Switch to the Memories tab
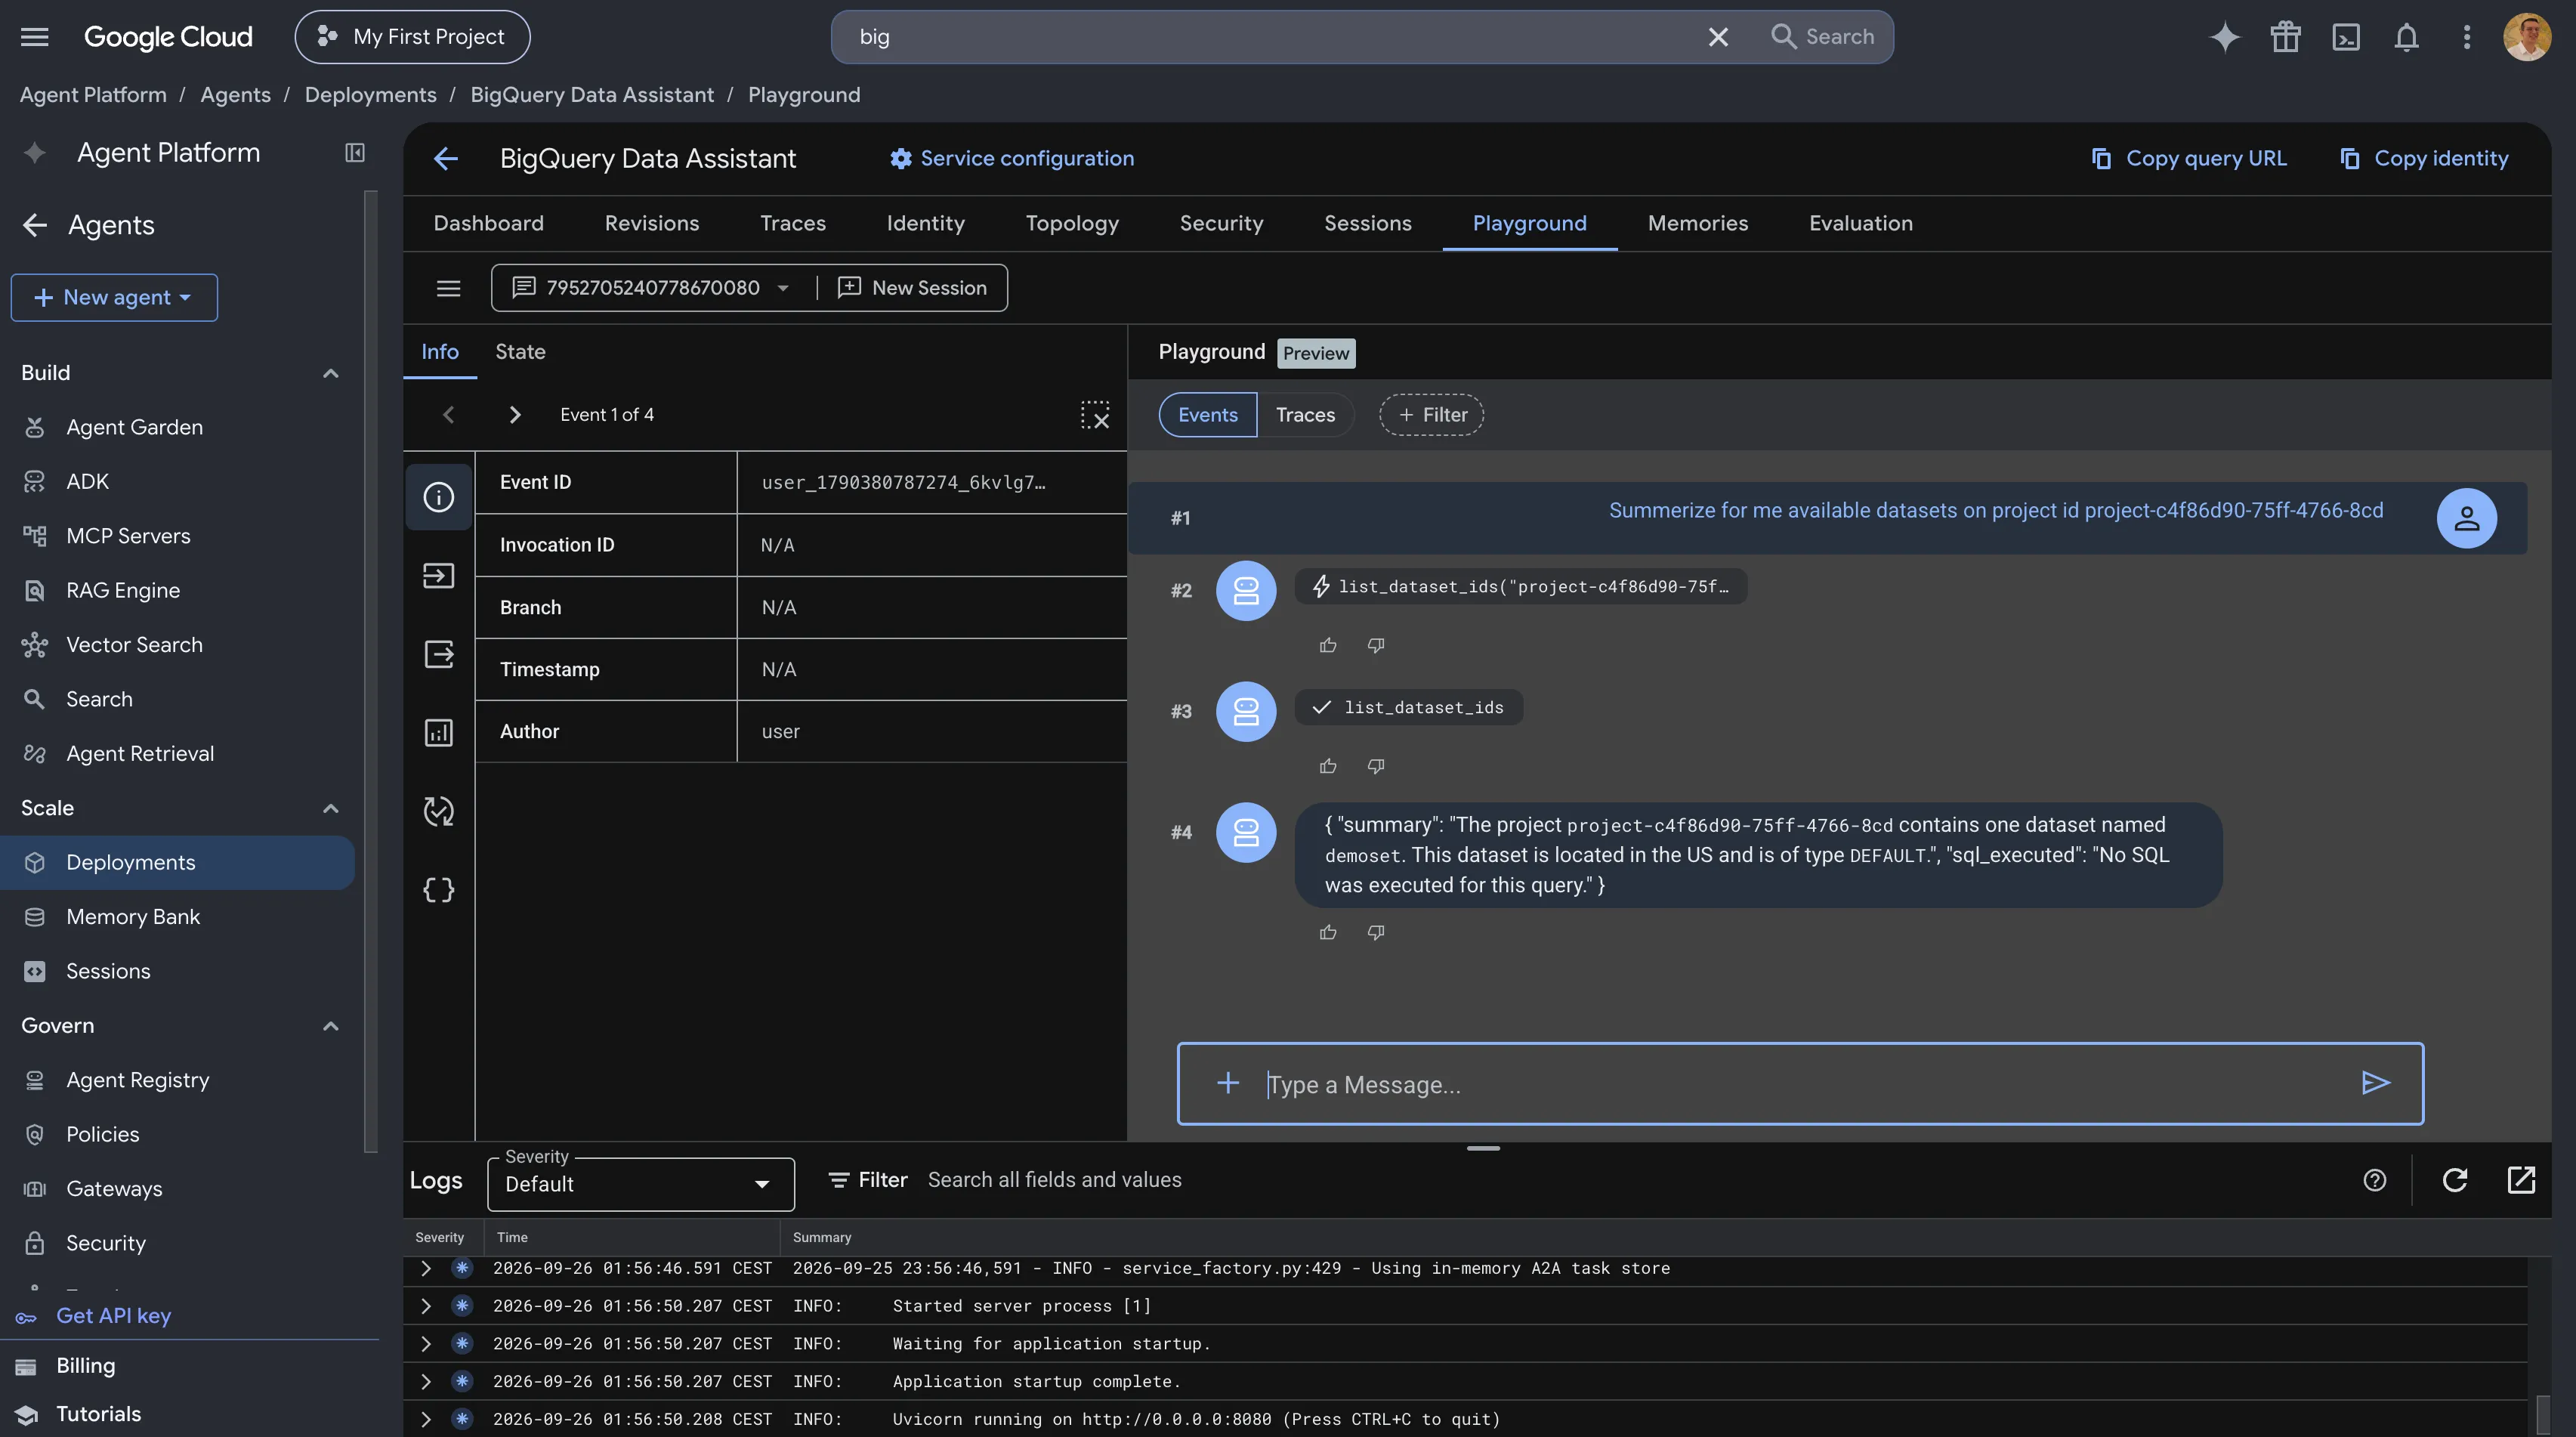The width and height of the screenshot is (2576, 1437). (1698, 223)
